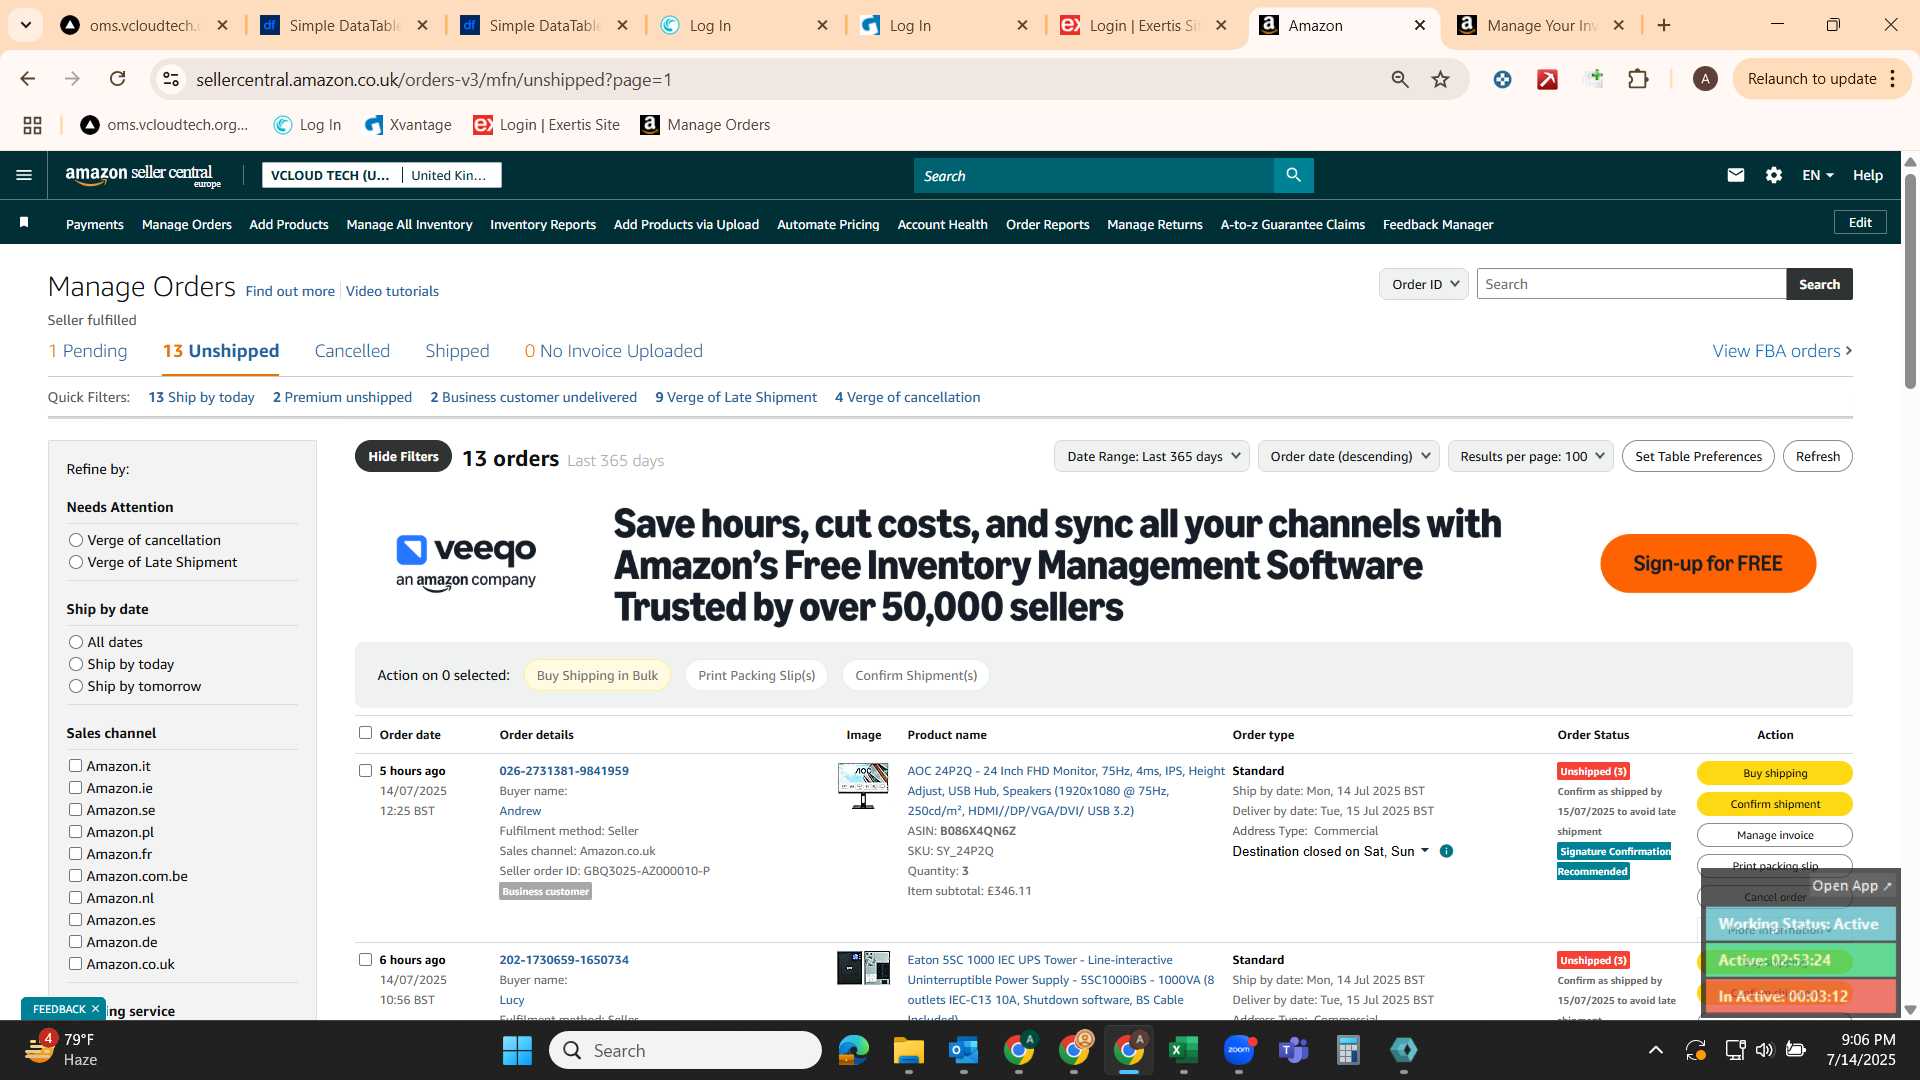1920x1080 pixels.
Task: Open a new browser tab
Action: tap(1664, 25)
